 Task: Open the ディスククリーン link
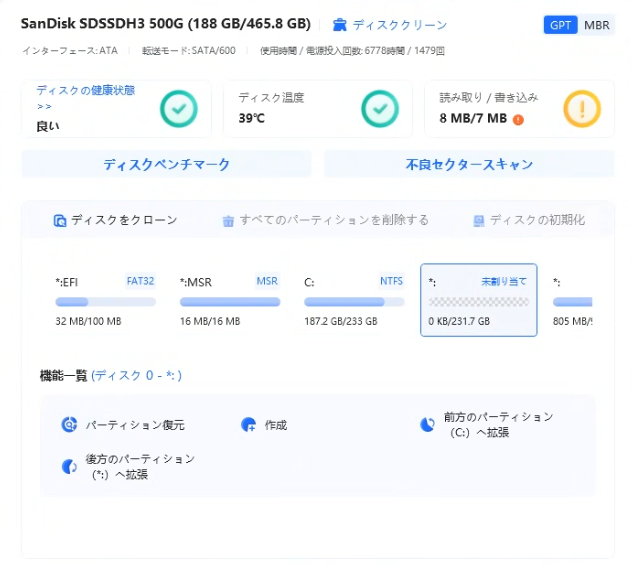coord(399,25)
